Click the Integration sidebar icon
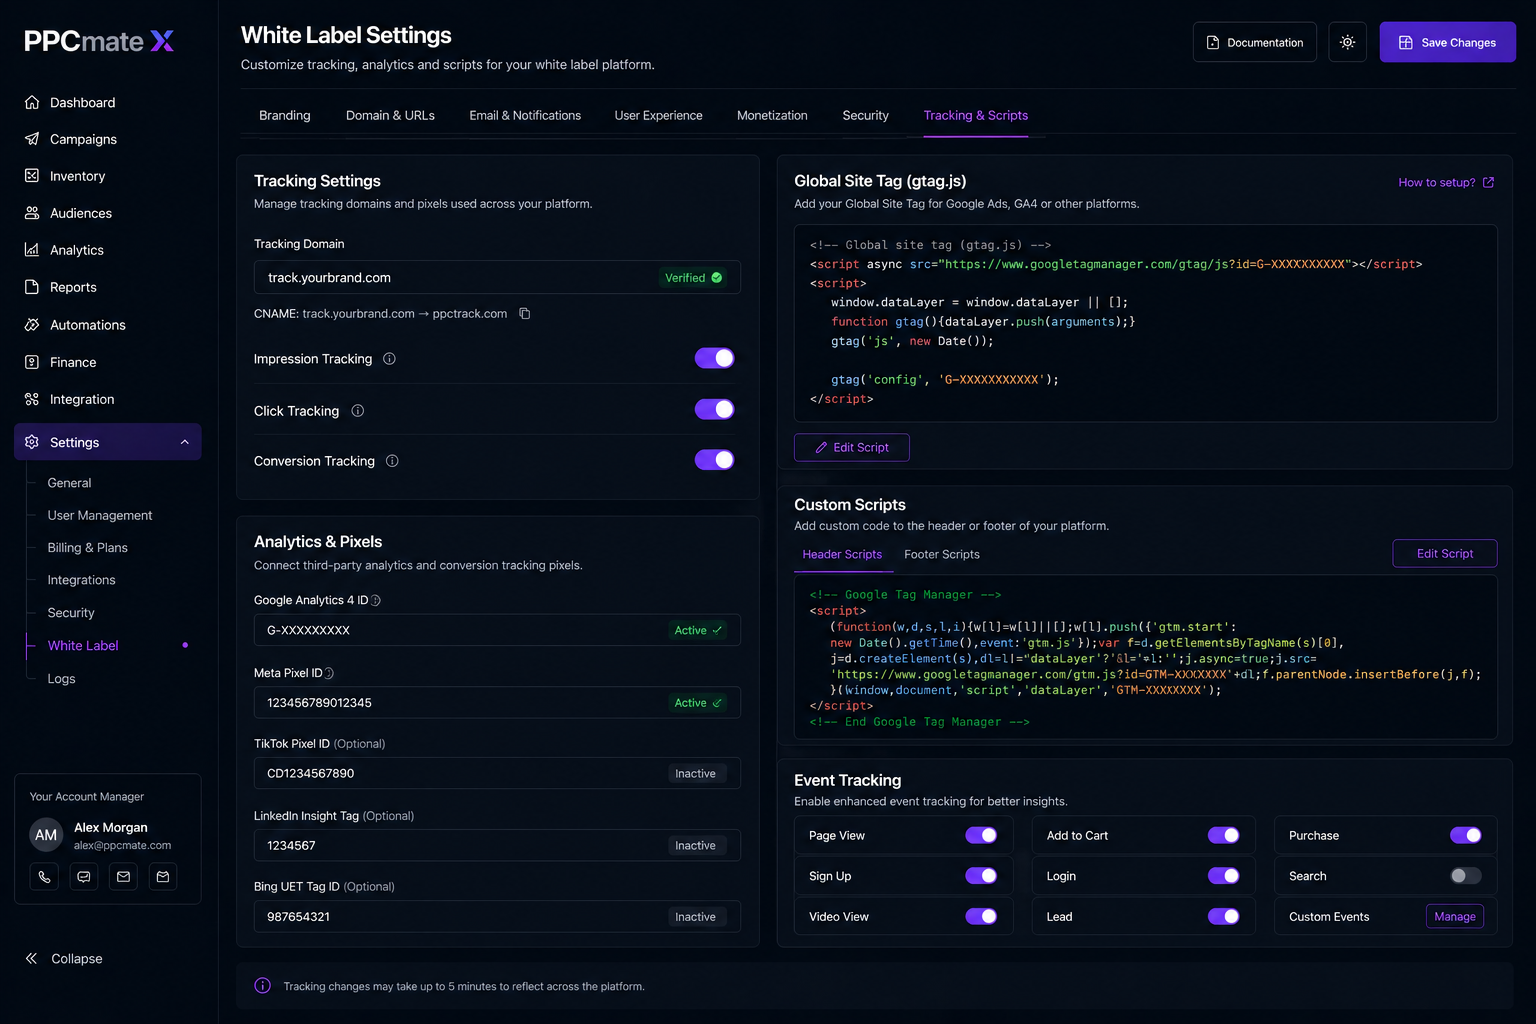Image resolution: width=1536 pixels, height=1024 pixels. [x=32, y=399]
